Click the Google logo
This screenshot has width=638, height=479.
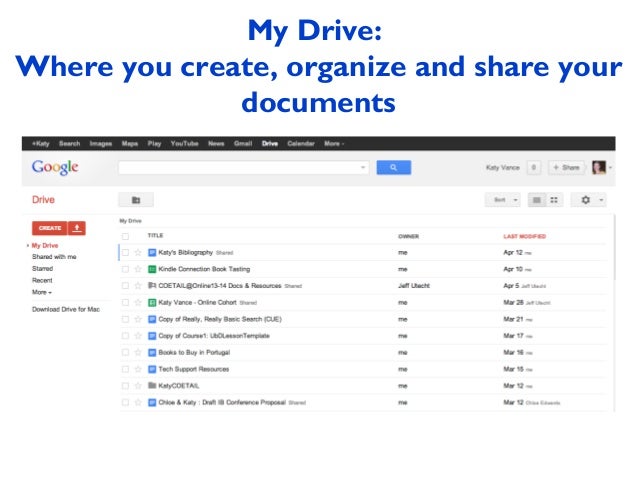[x=55, y=167]
